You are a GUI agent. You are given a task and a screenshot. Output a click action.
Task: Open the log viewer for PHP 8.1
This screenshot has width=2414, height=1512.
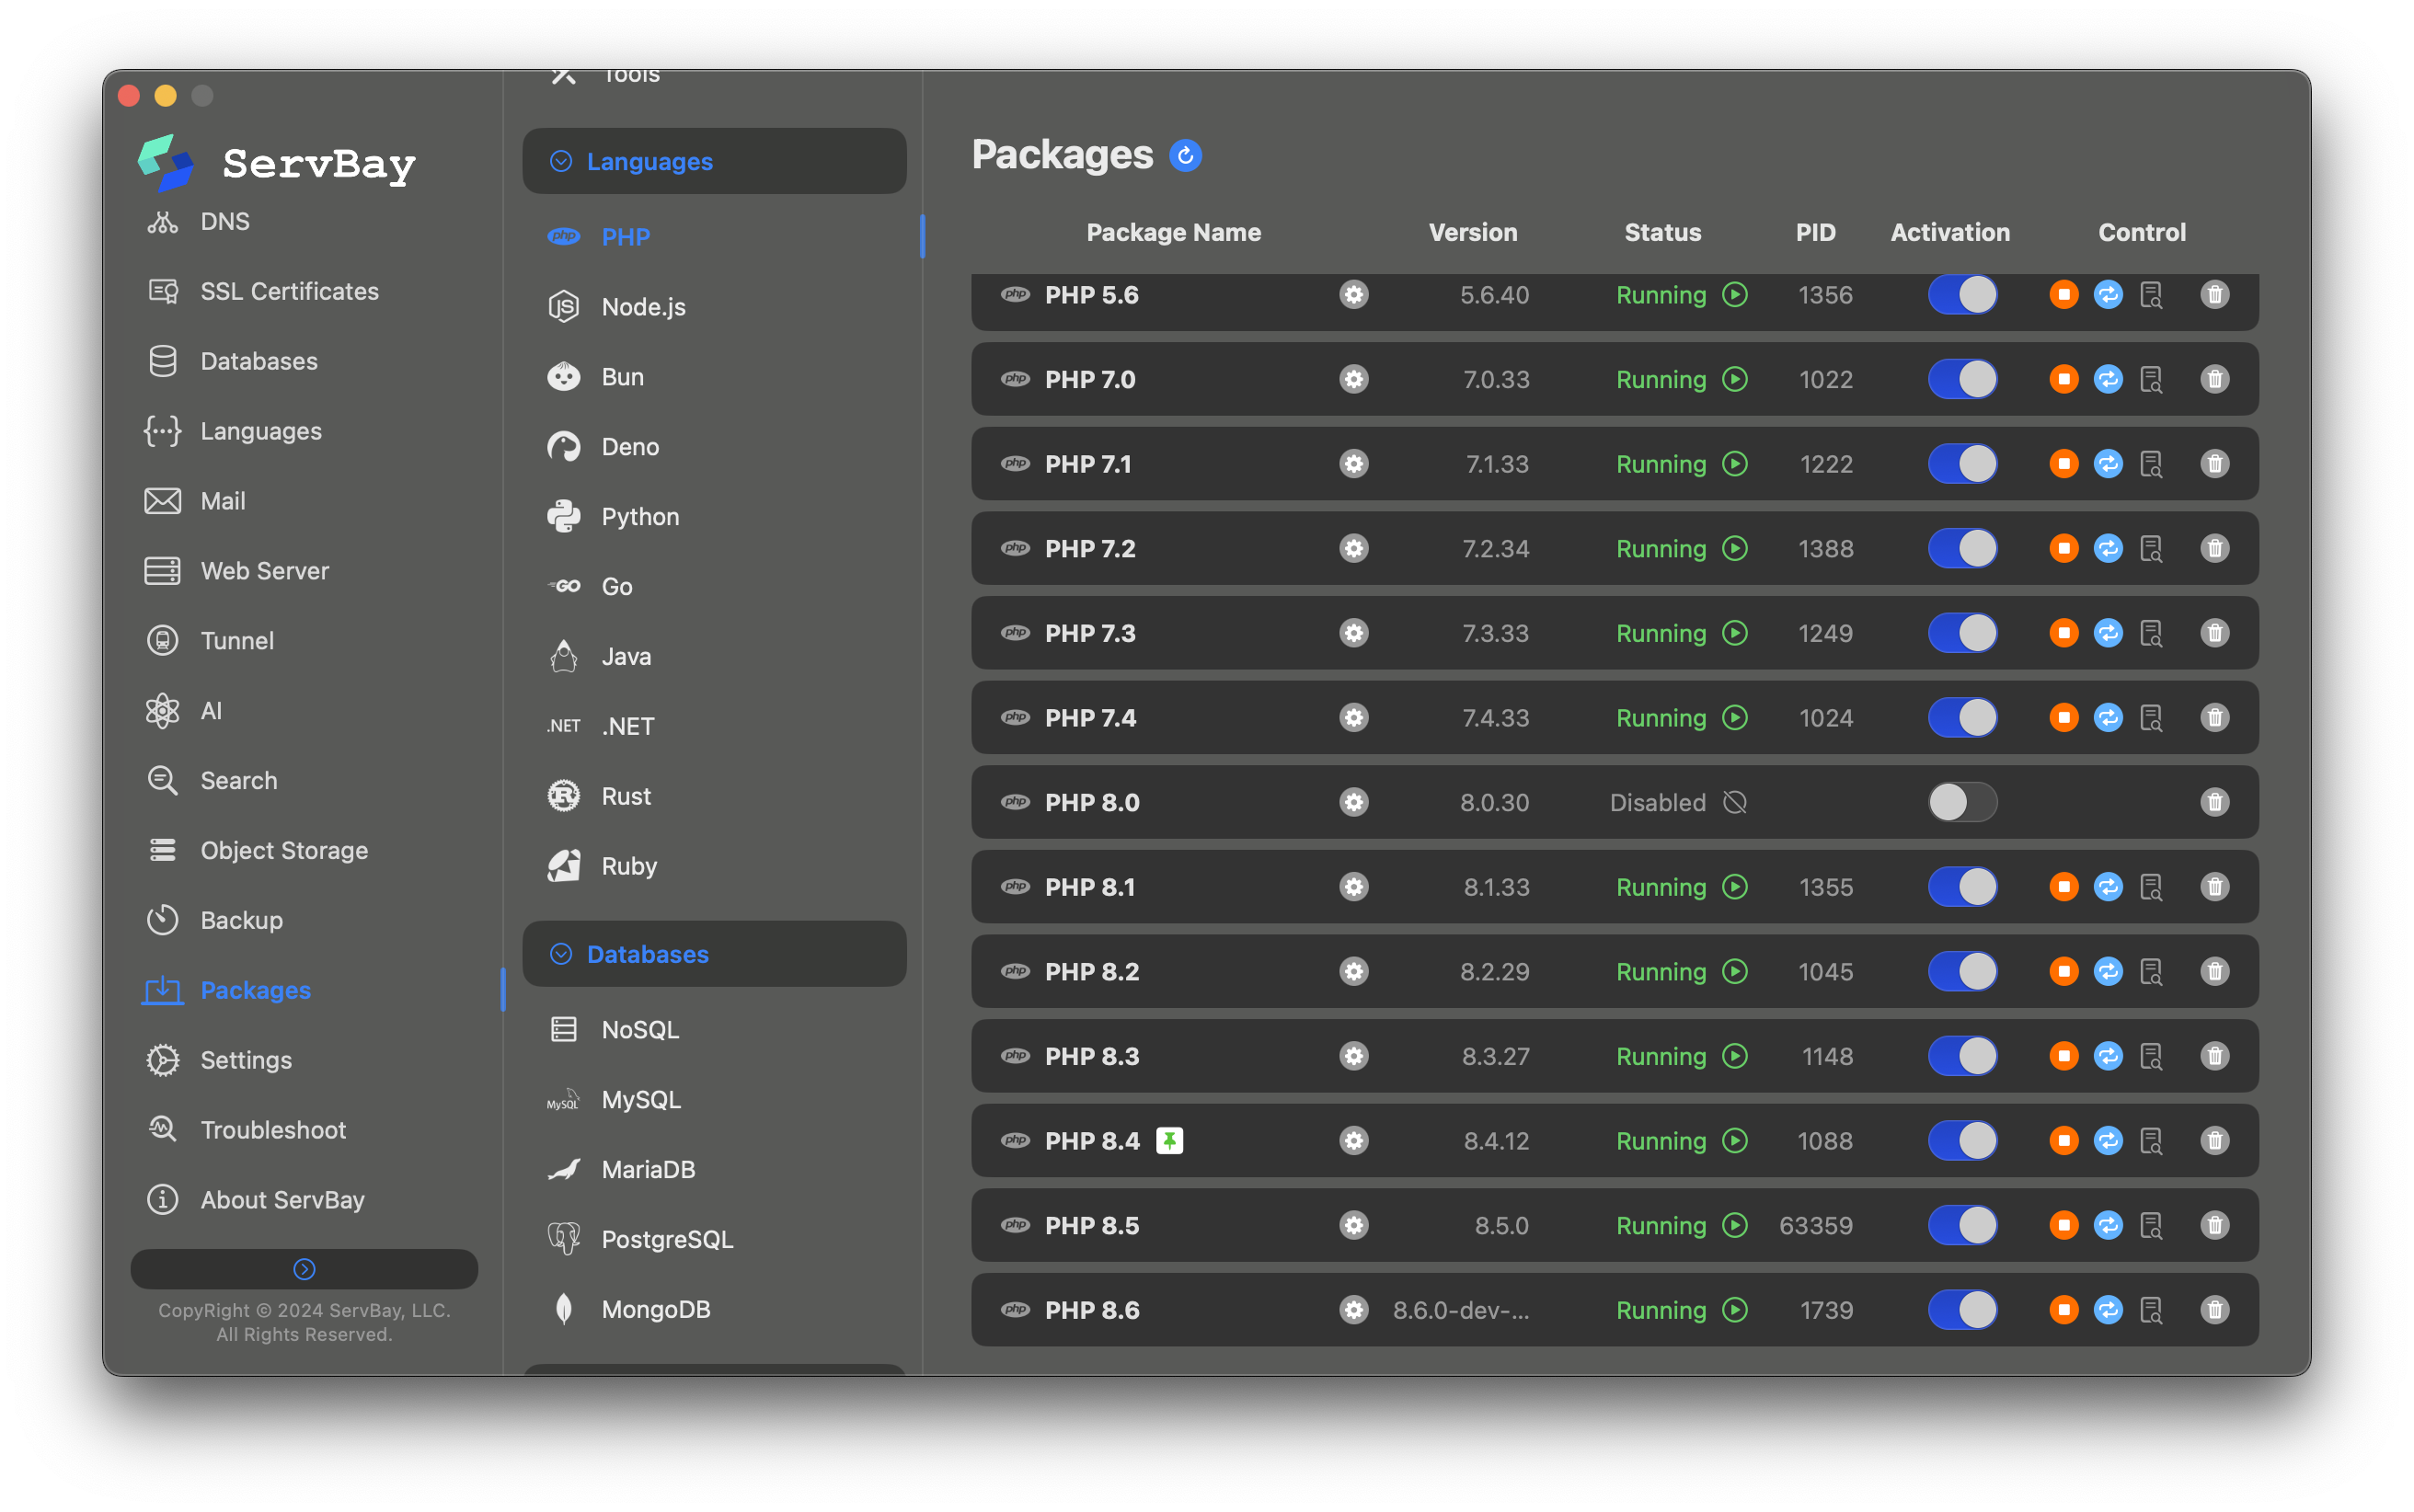click(2151, 887)
